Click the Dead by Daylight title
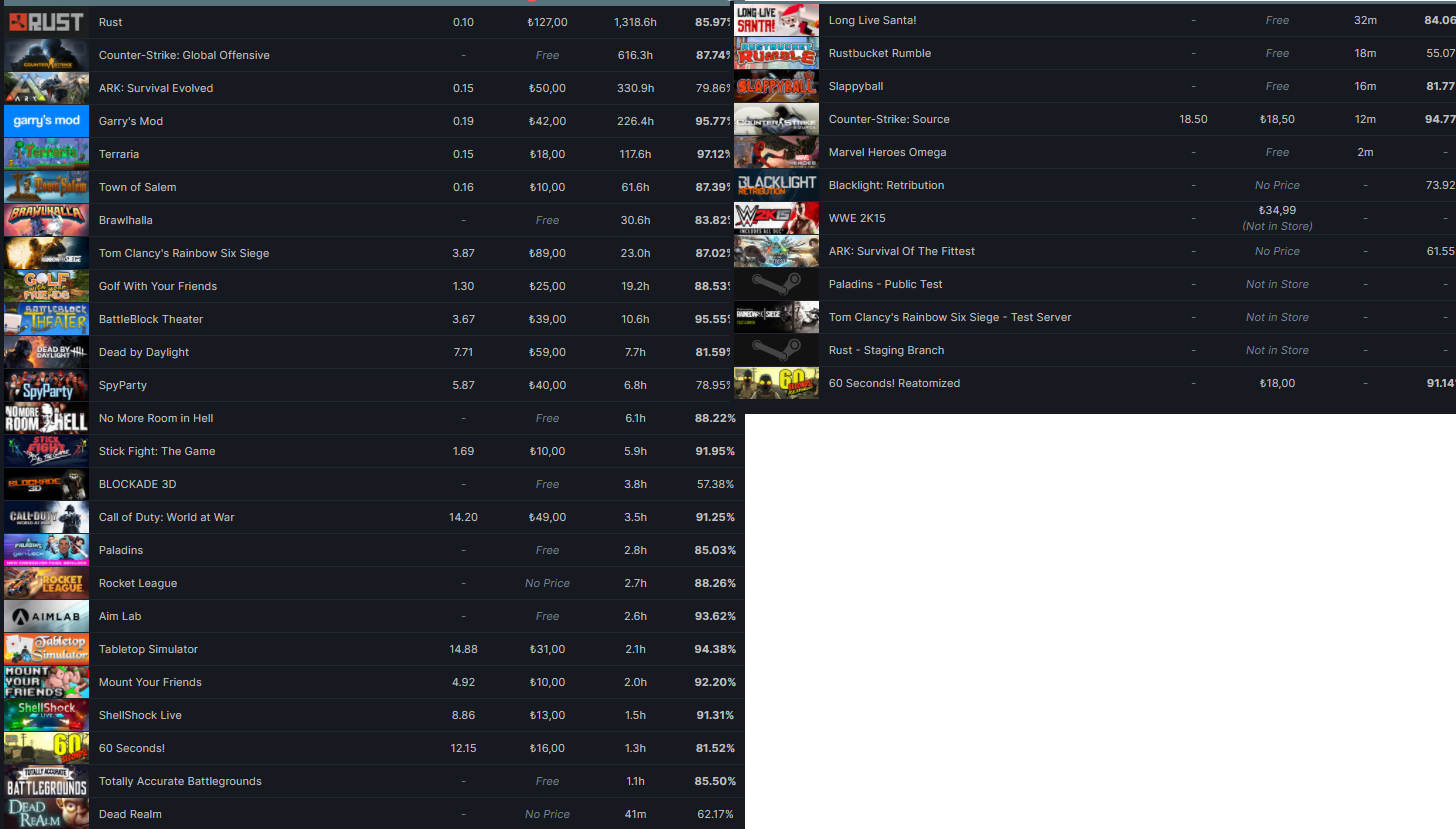1456x829 pixels. tap(143, 352)
